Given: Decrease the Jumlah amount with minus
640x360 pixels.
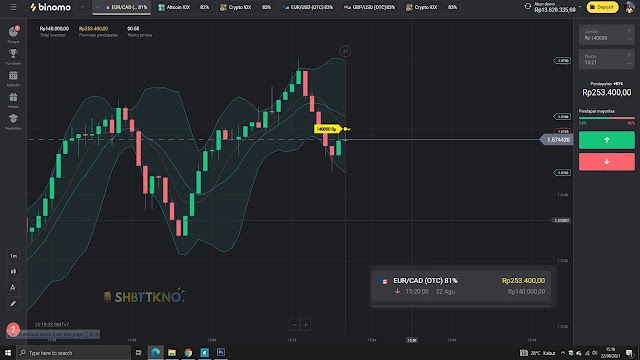Looking at the screenshot, I should [x=629, y=39].
